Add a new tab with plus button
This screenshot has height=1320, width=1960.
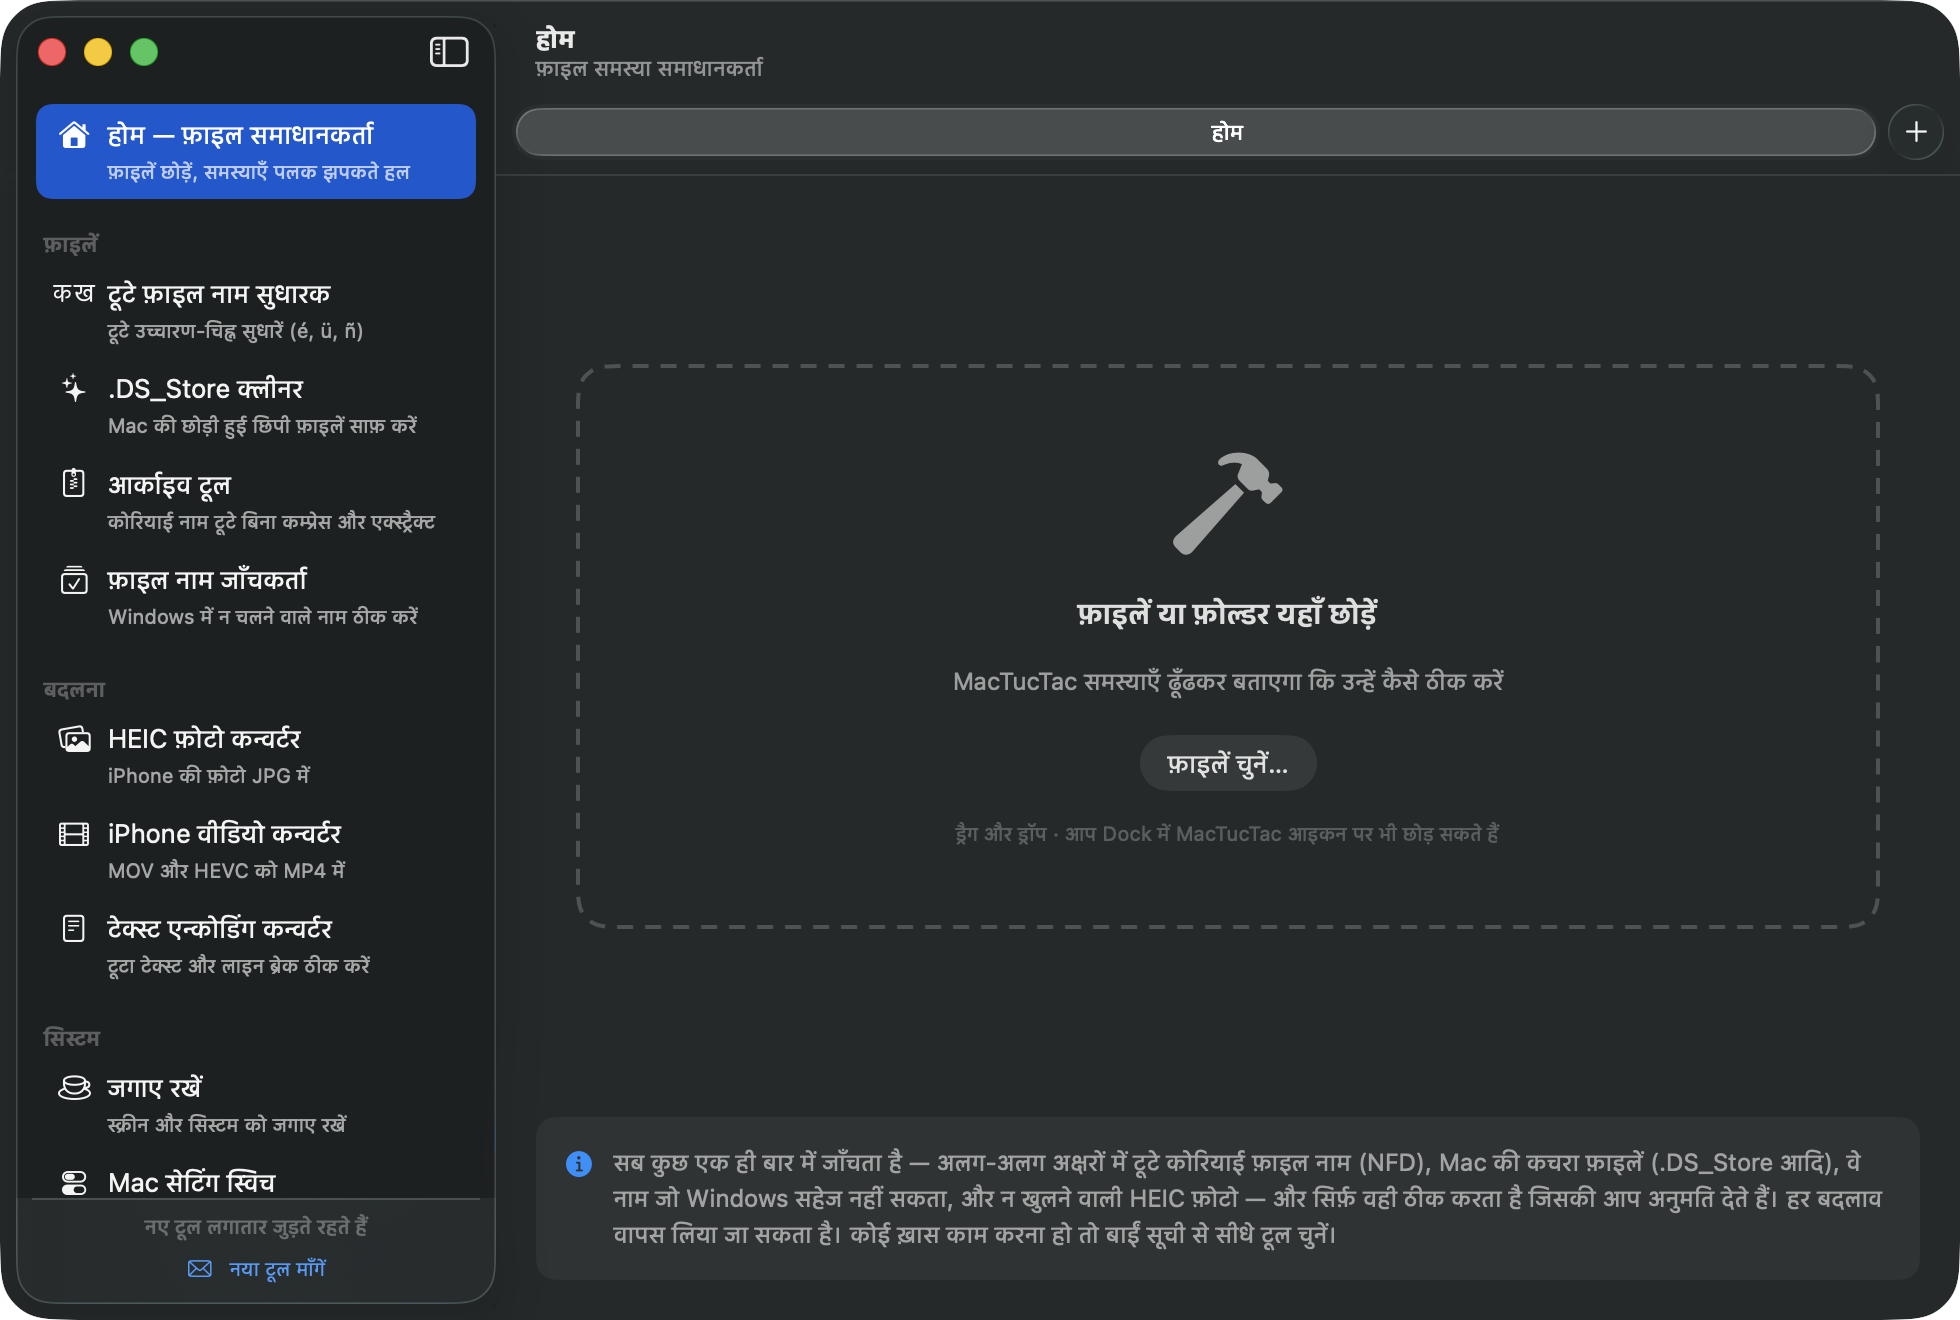click(1915, 132)
